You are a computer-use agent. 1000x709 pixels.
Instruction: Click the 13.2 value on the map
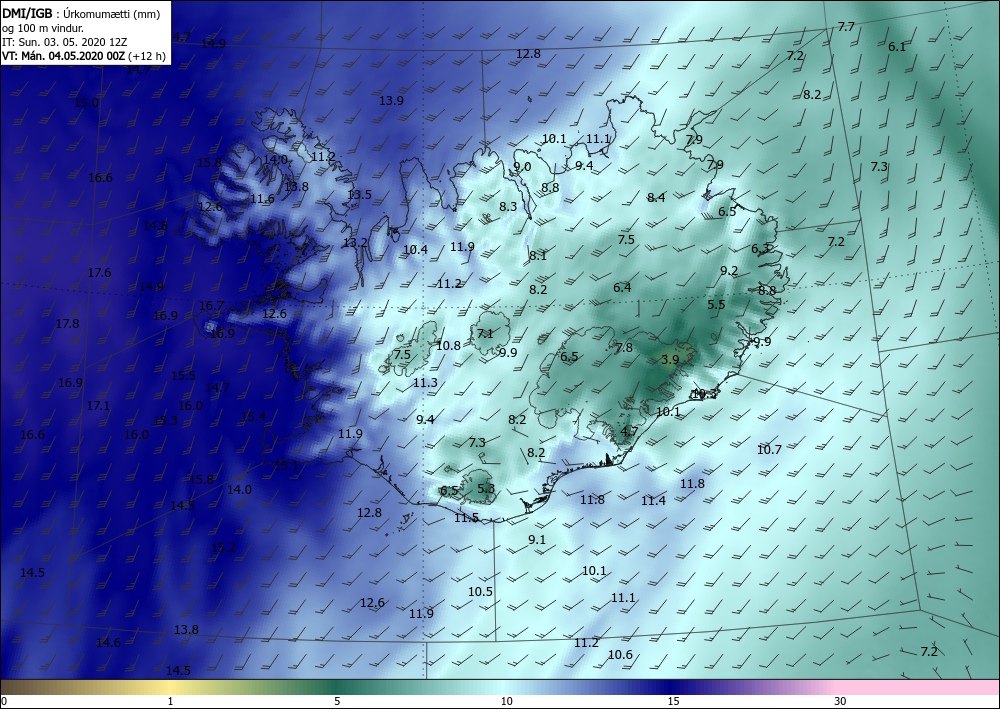click(x=355, y=243)
